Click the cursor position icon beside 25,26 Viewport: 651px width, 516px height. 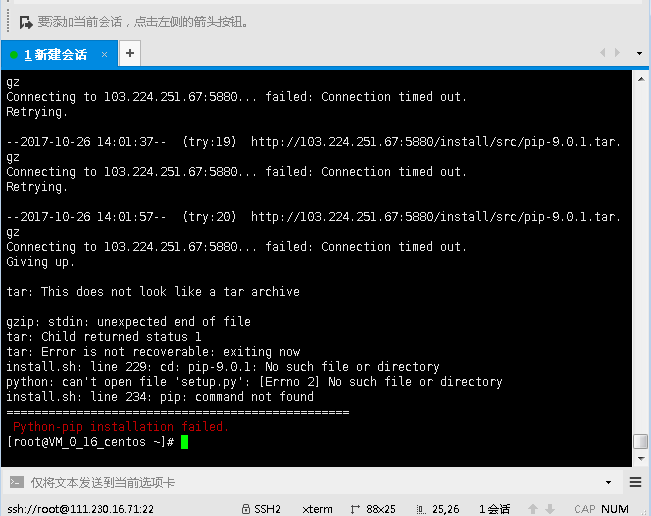(421, 509)
